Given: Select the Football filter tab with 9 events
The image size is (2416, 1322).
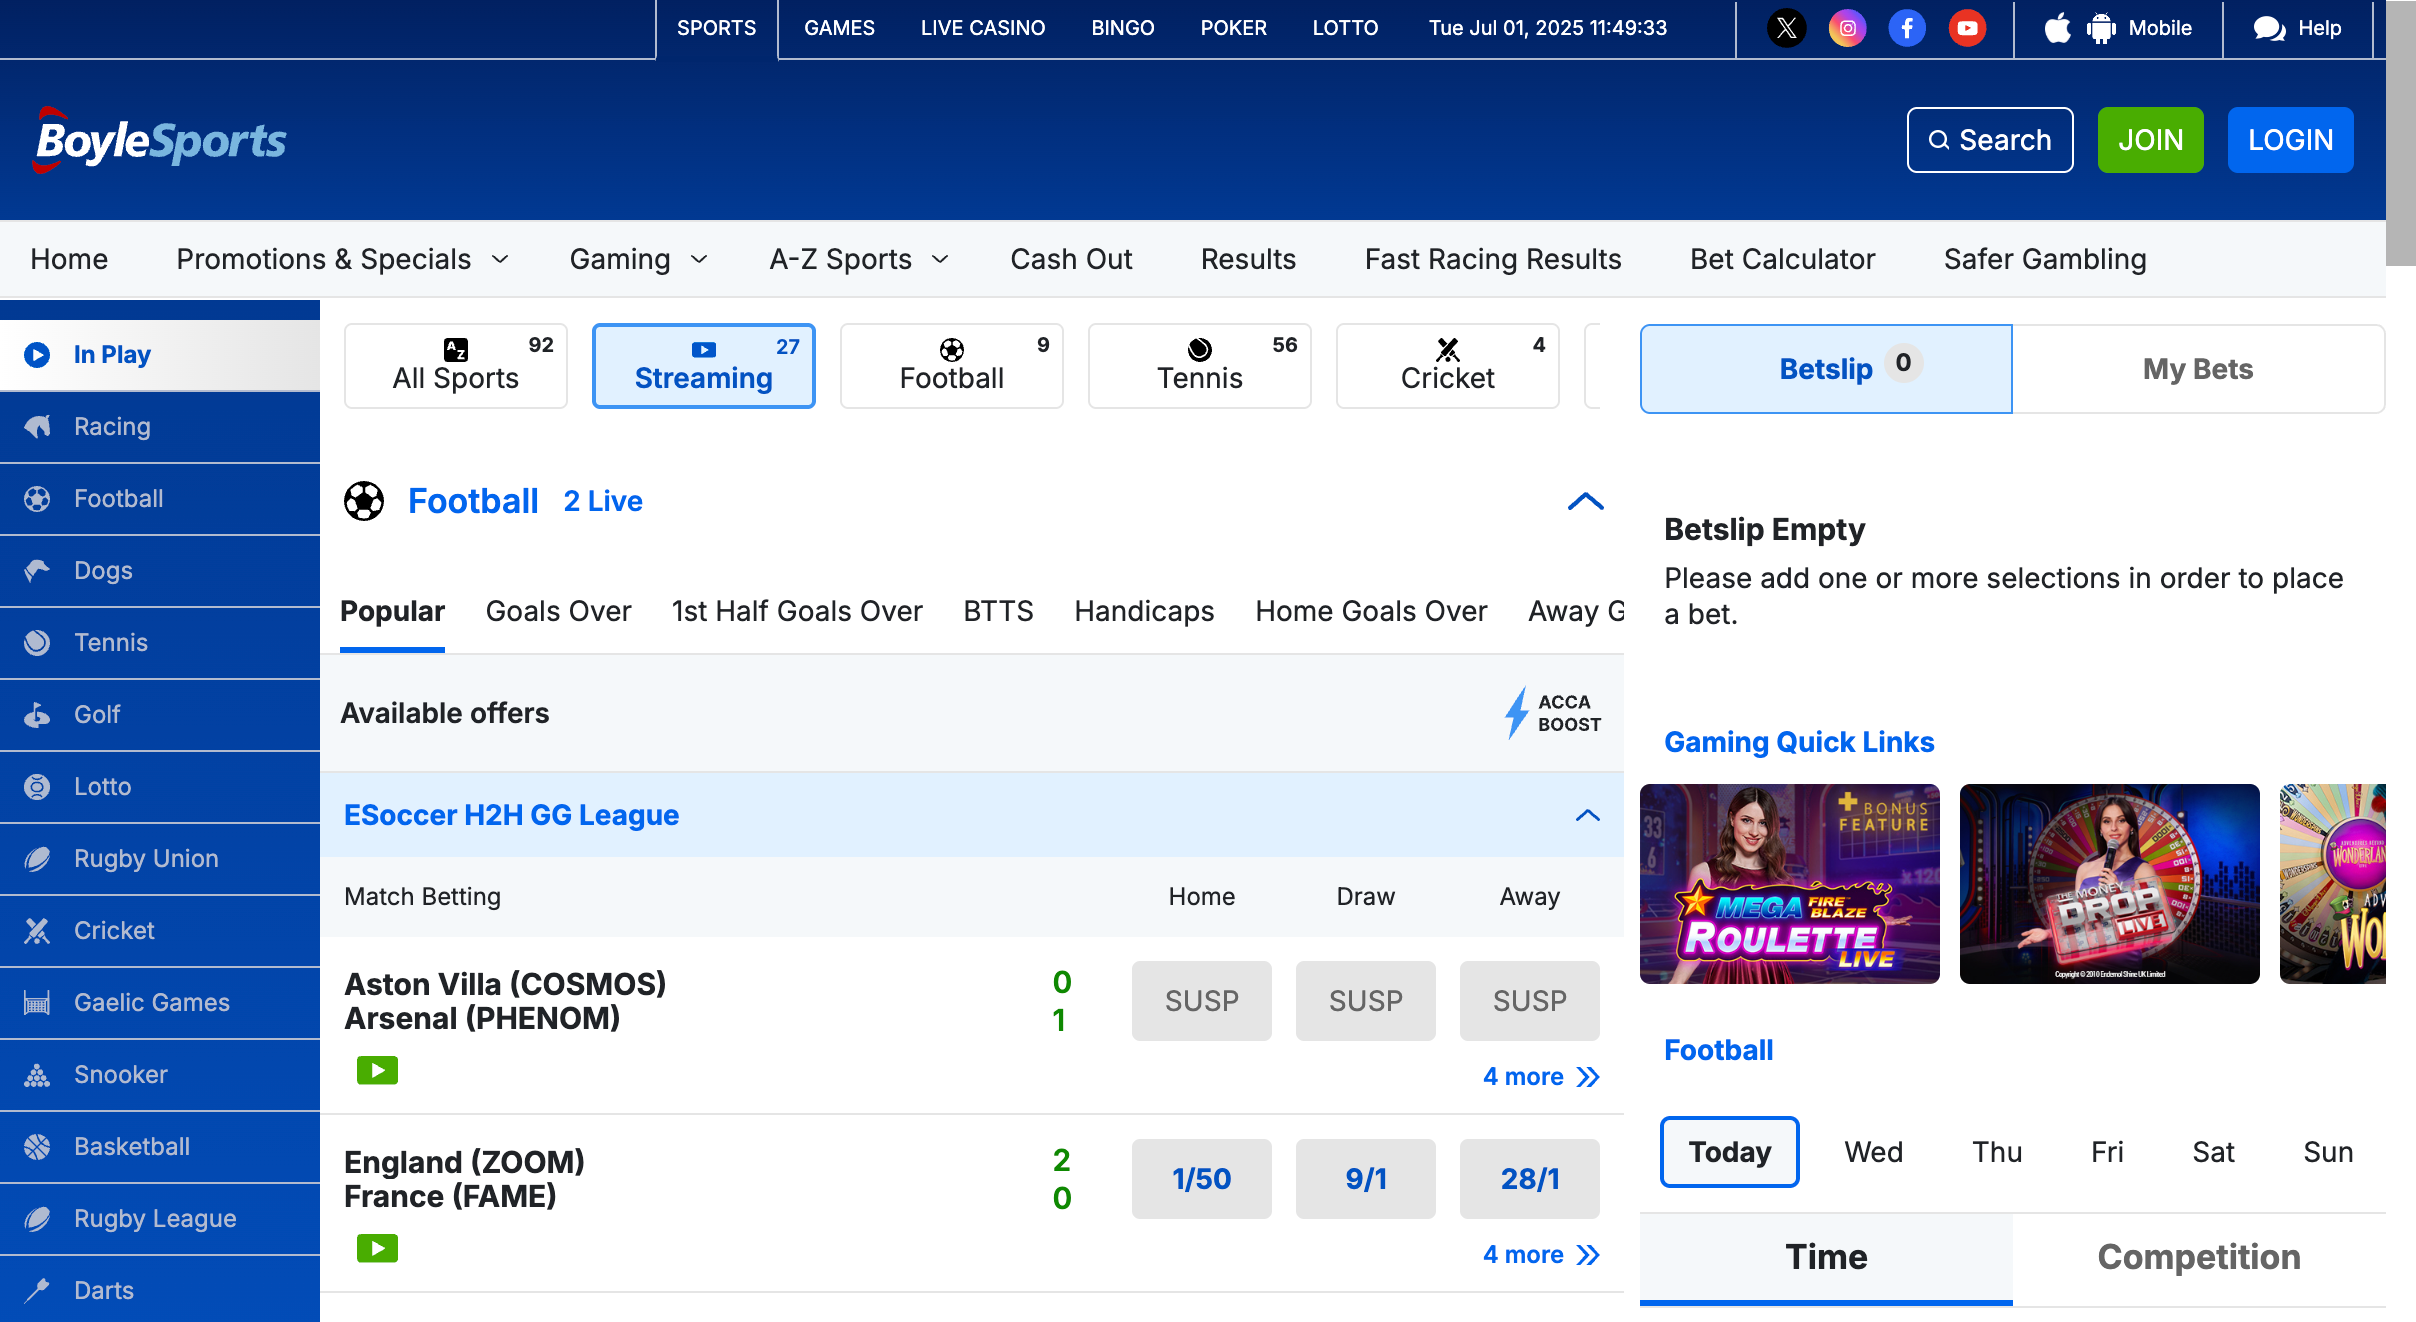Looking at the screenshot, I should pos(952,366).
